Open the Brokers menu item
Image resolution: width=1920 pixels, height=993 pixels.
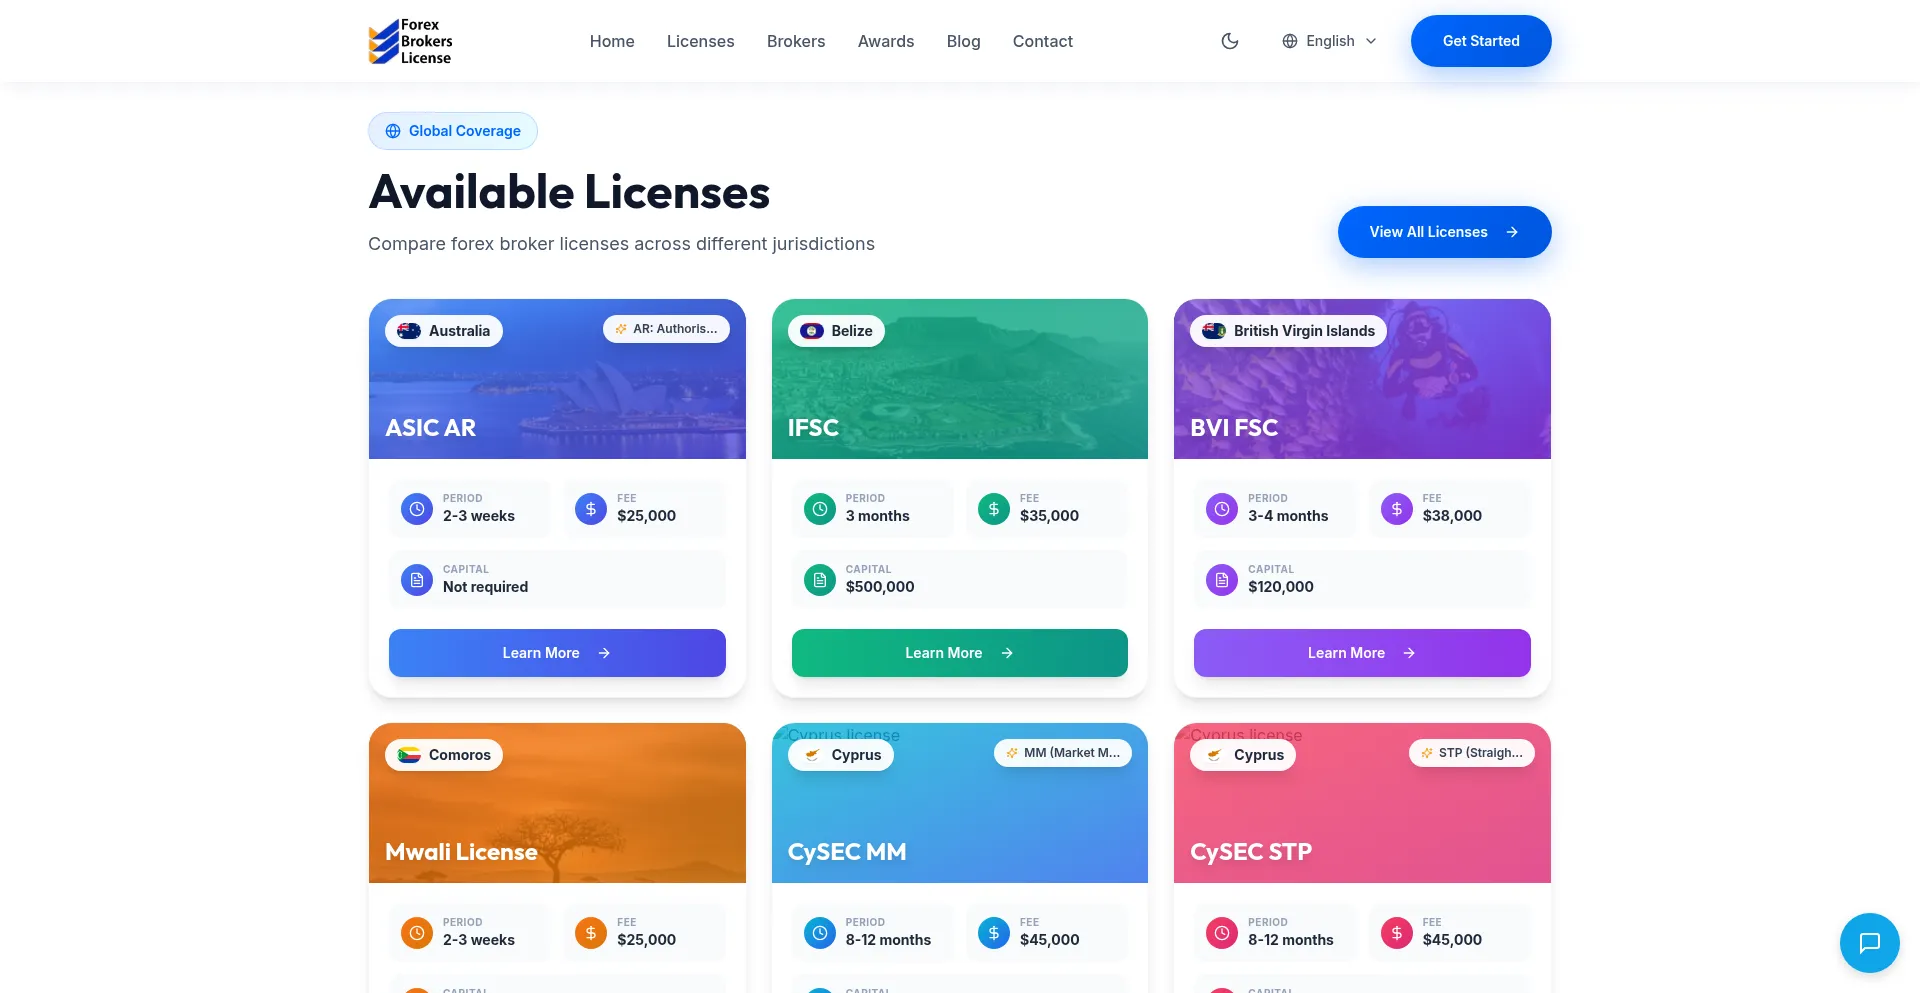click(796, 41)
